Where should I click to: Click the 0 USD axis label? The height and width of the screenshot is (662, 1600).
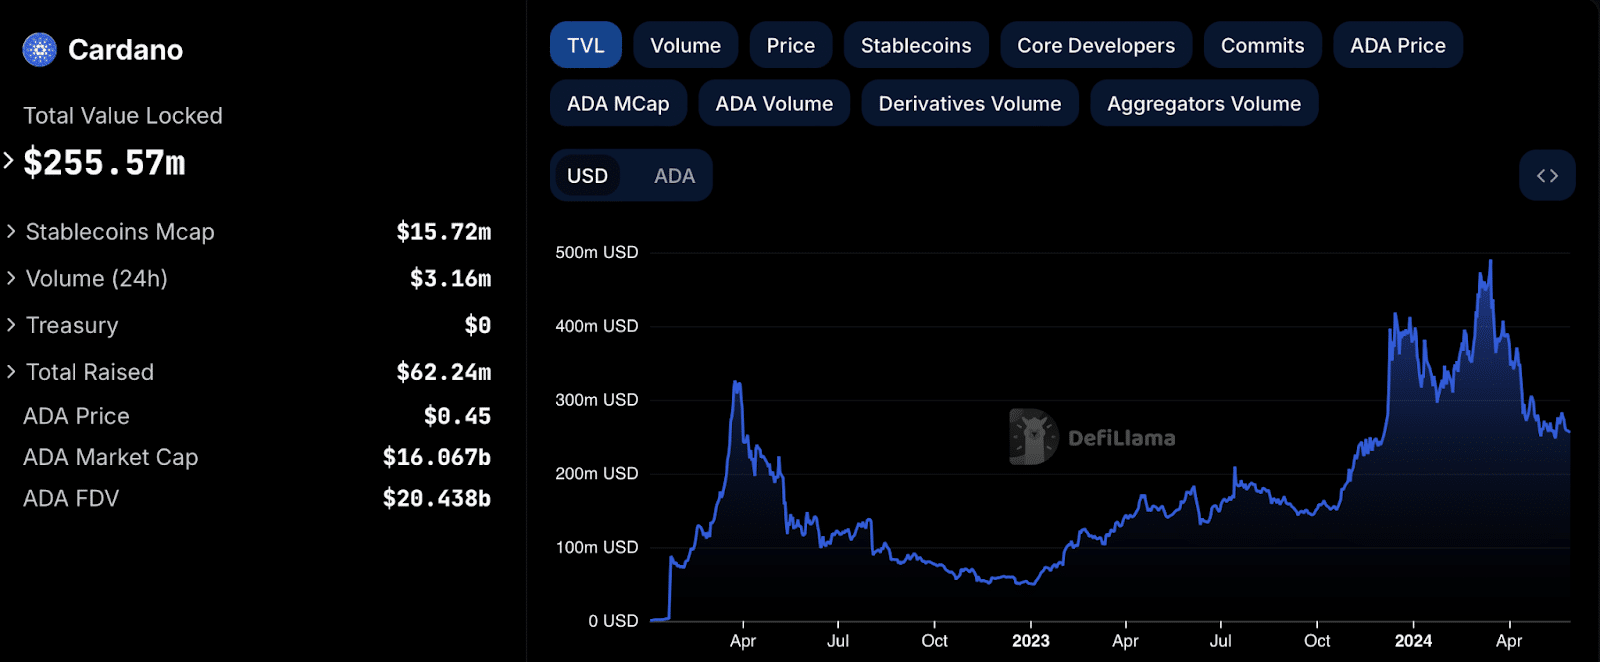[613, 621]
